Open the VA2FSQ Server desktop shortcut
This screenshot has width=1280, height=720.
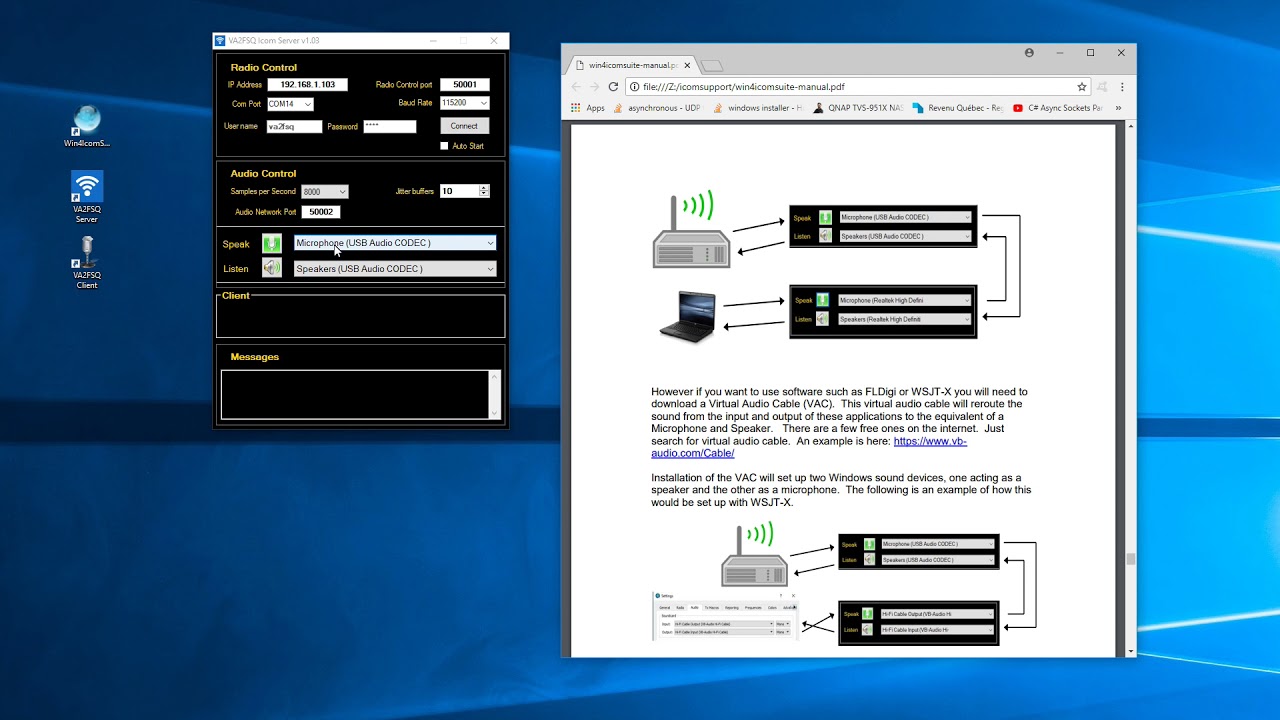coord(87,197)
